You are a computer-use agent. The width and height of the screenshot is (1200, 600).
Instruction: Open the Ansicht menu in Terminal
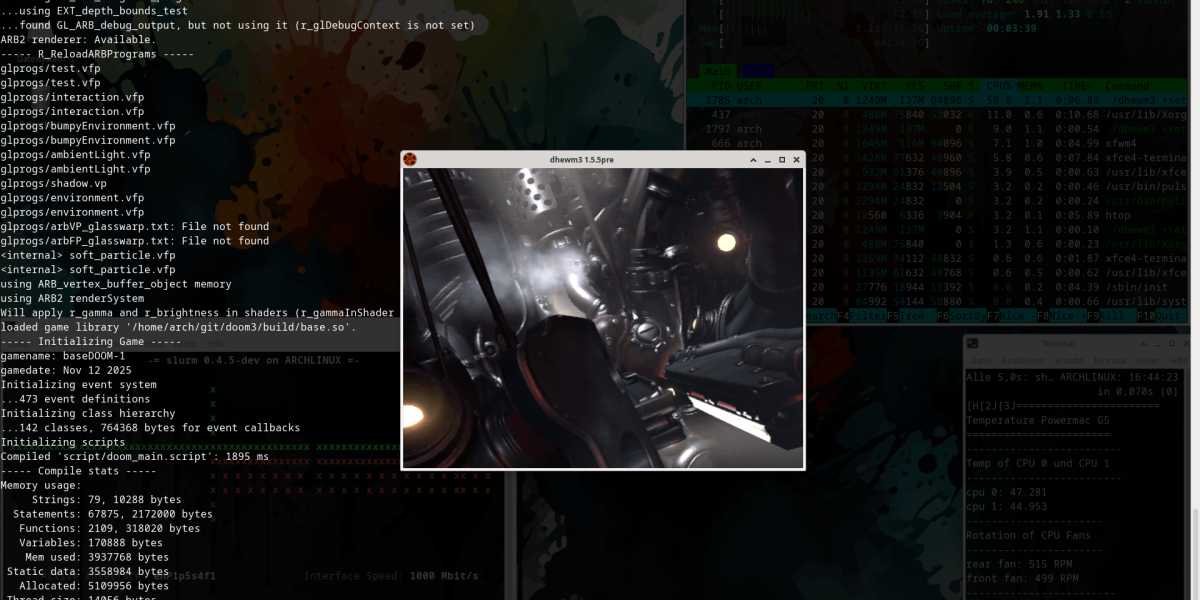coord(1069,360)
